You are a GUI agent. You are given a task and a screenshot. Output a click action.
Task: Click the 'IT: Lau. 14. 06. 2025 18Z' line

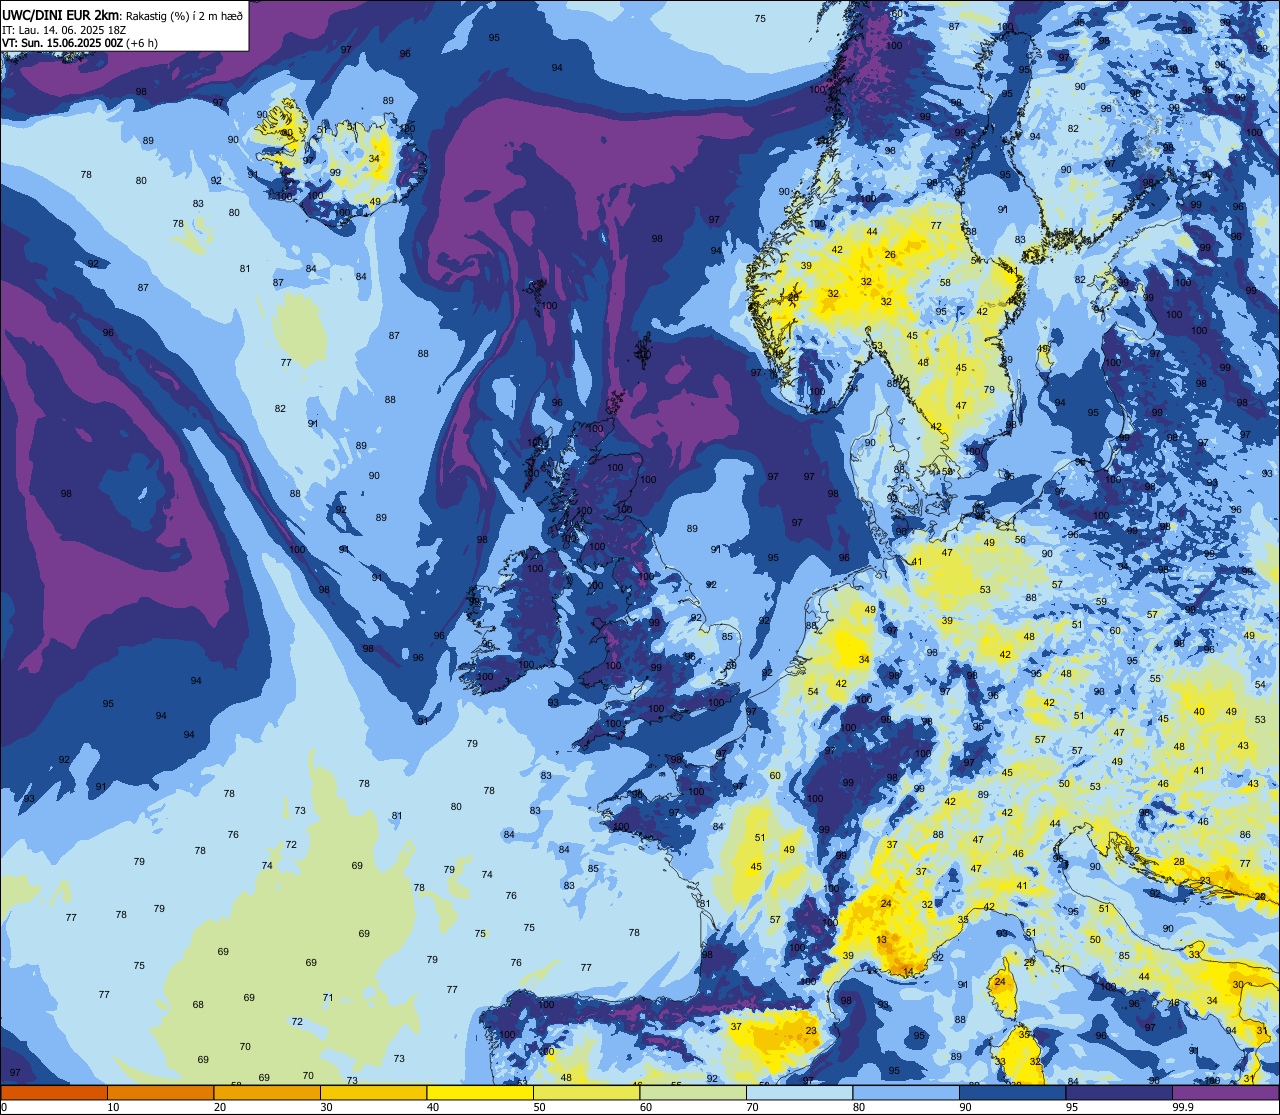tap(64, 29)
